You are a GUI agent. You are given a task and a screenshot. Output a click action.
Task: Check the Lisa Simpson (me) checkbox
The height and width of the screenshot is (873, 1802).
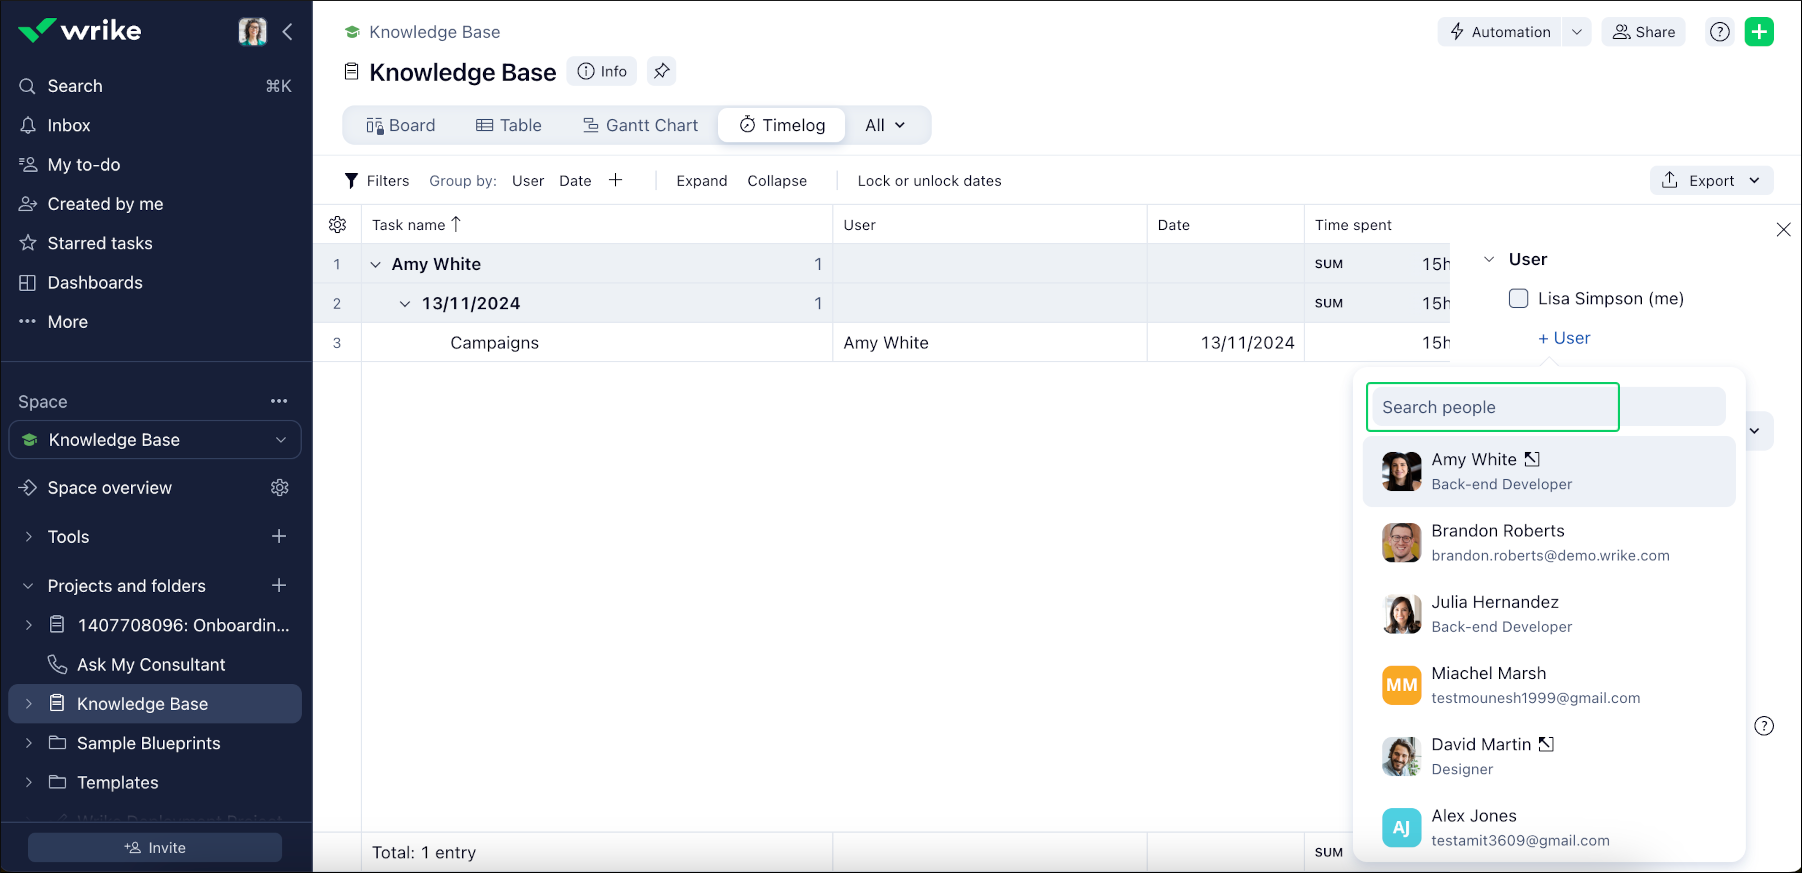[x=1518, y=298]
